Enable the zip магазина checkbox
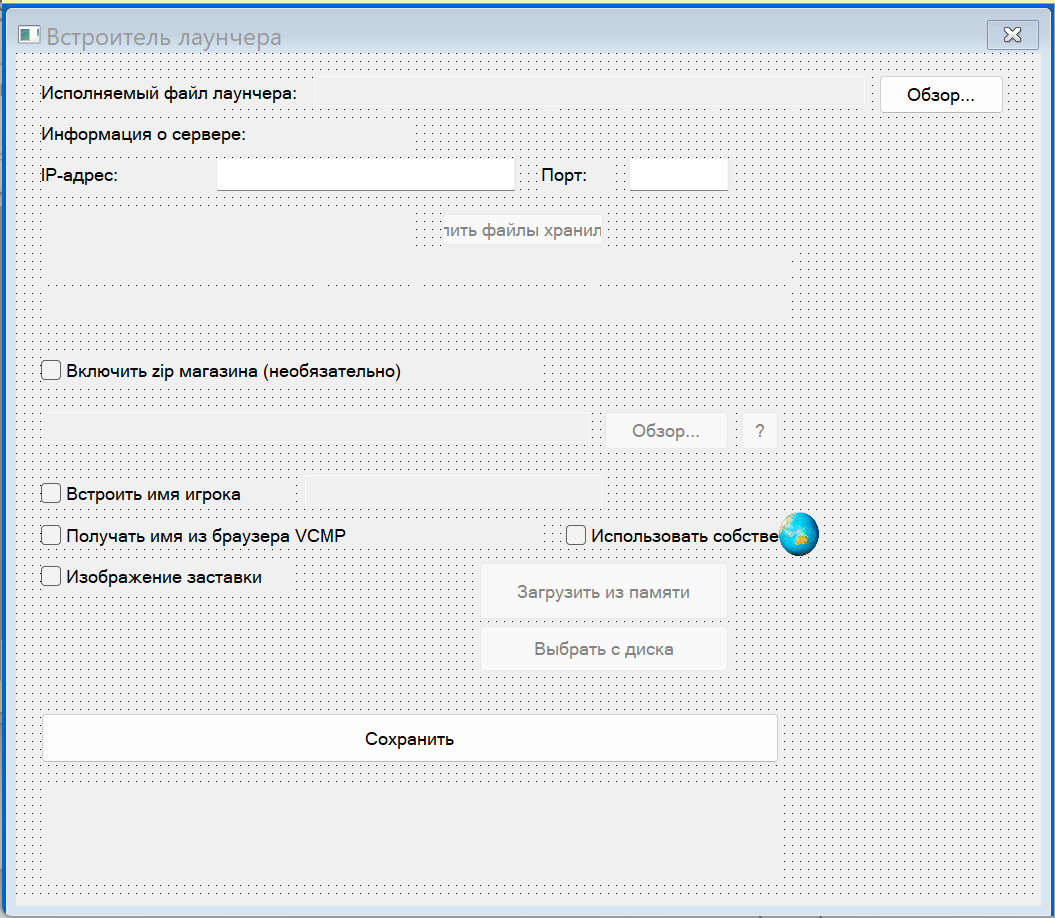1055x918 pixels. (x=50, y=369)
